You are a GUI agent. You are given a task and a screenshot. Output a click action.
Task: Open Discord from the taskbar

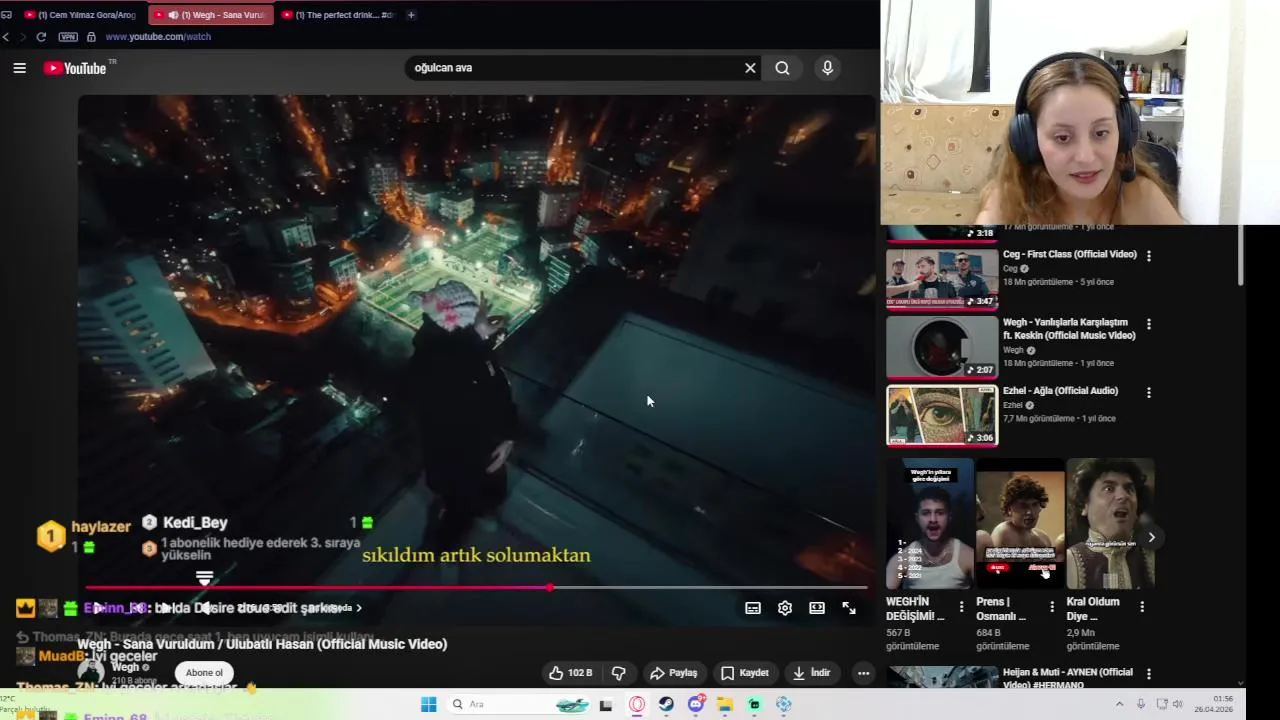click(x=696, y=704)
